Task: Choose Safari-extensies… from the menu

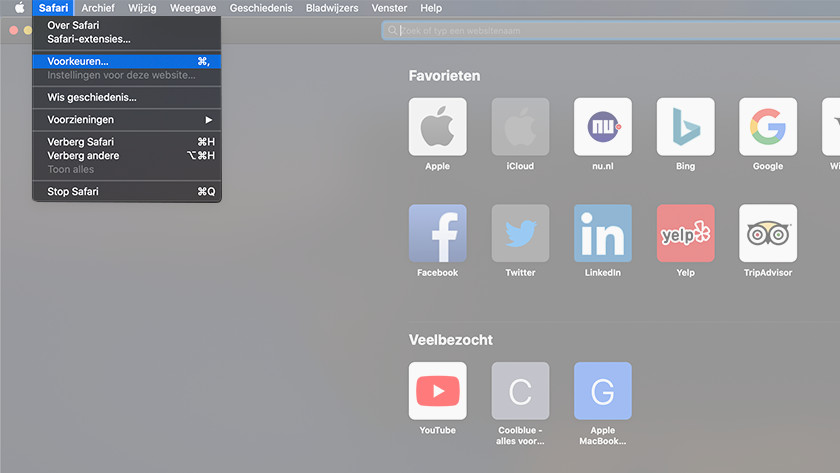Action: point(126,39)
